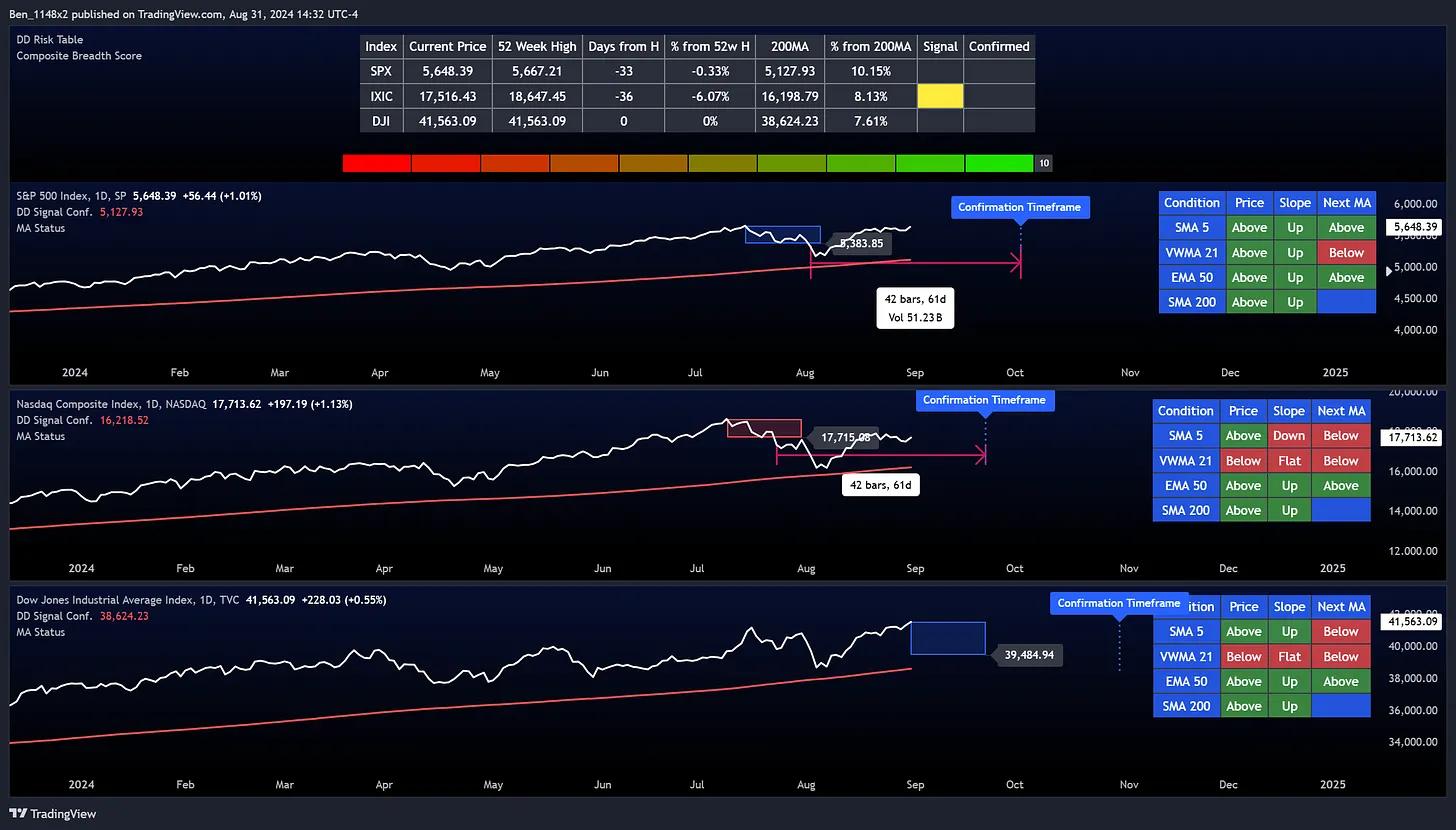Click the 42 bars, 61d label on Nasdaq chart
Viewport: 1456px width, 830px height.
point(881,485)
